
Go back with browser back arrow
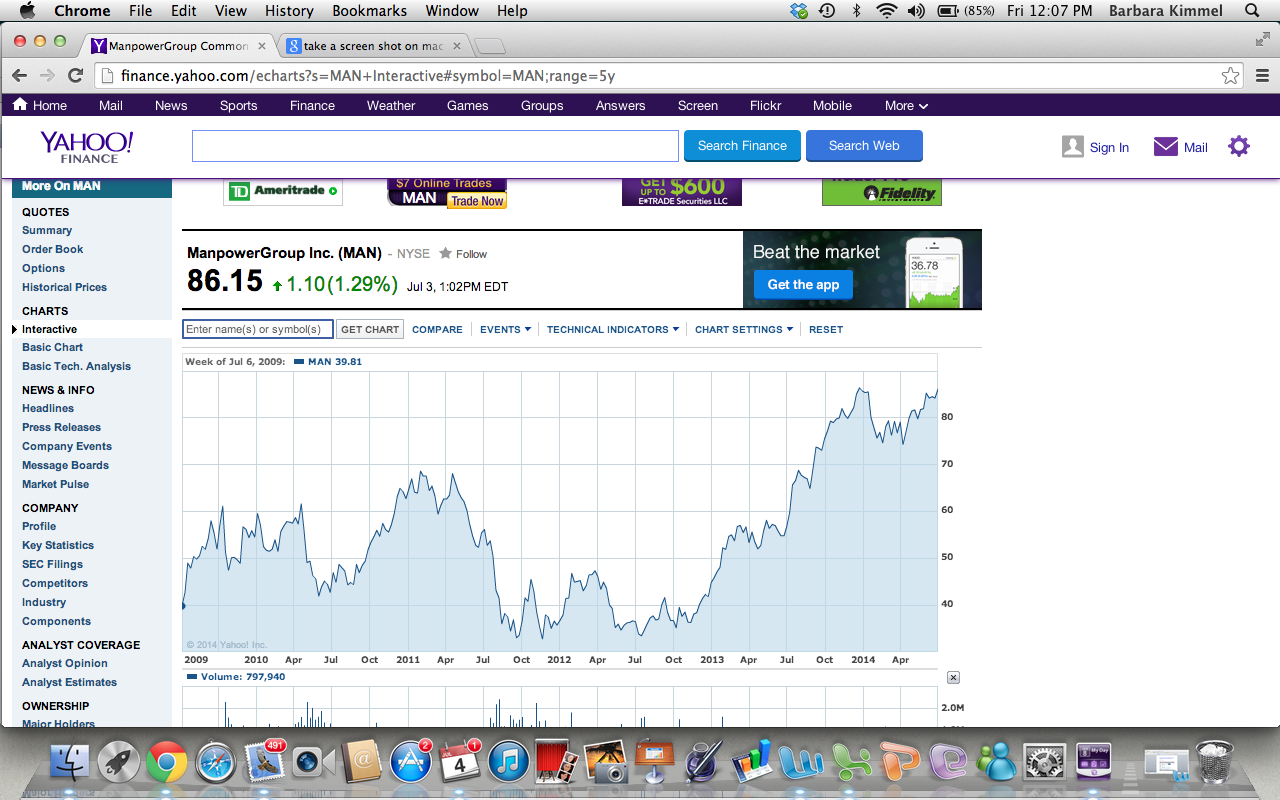(19, 76)
